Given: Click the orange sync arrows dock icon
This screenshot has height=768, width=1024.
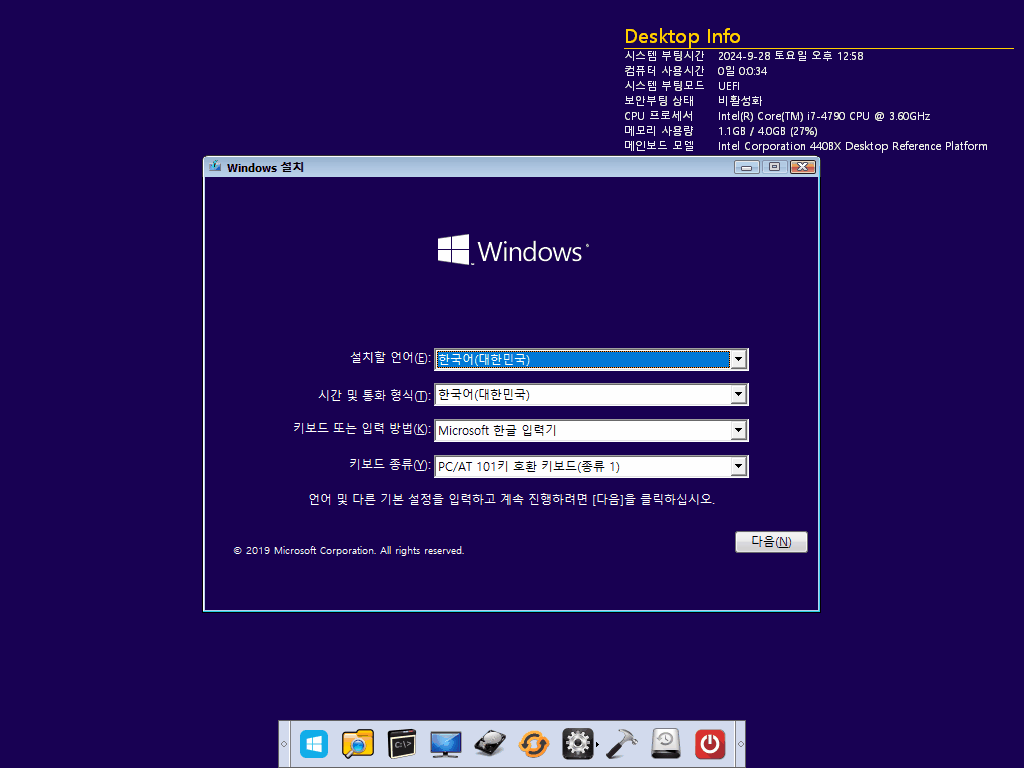Looking at the screenshot, I should pyautogui.click(x=534, y=744).
